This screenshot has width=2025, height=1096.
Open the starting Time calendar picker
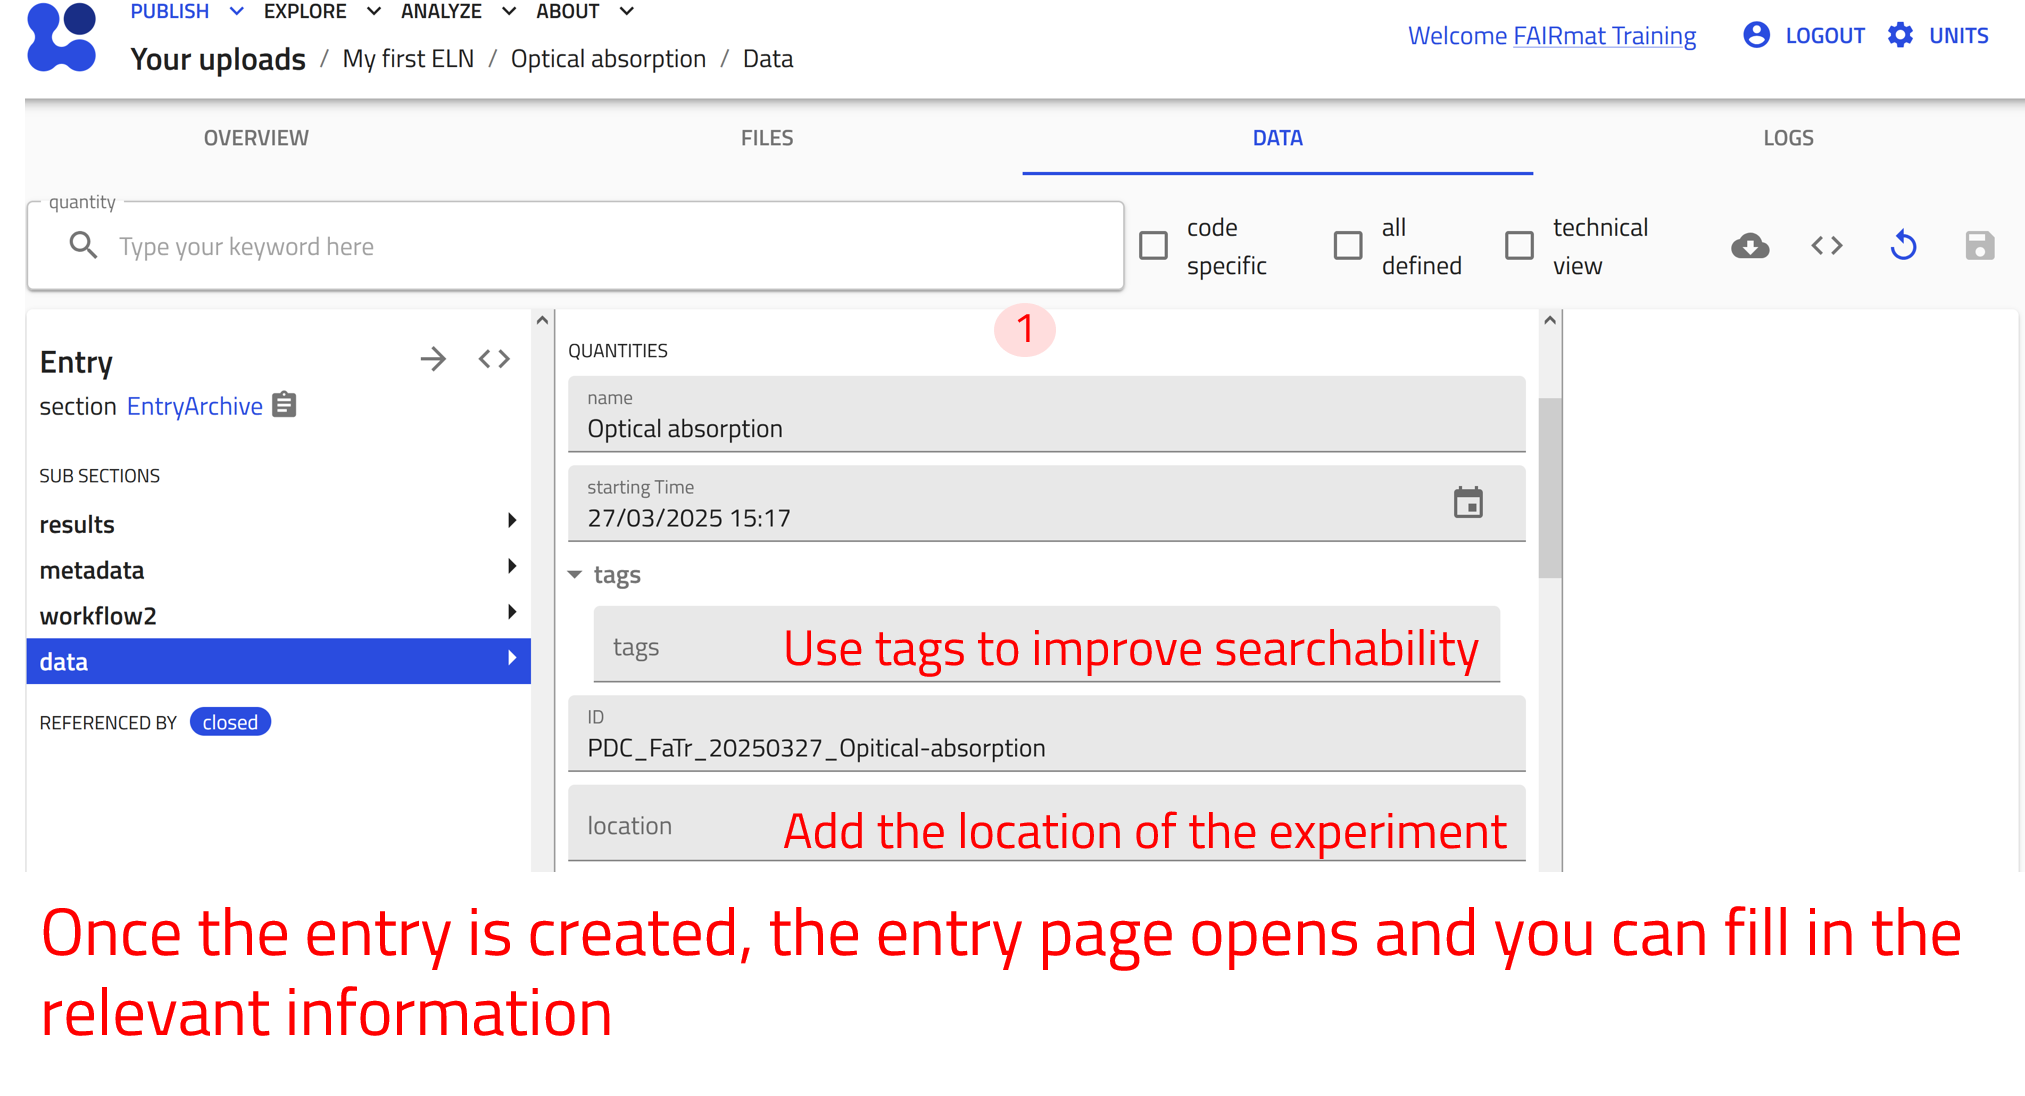pos(1468,503)
